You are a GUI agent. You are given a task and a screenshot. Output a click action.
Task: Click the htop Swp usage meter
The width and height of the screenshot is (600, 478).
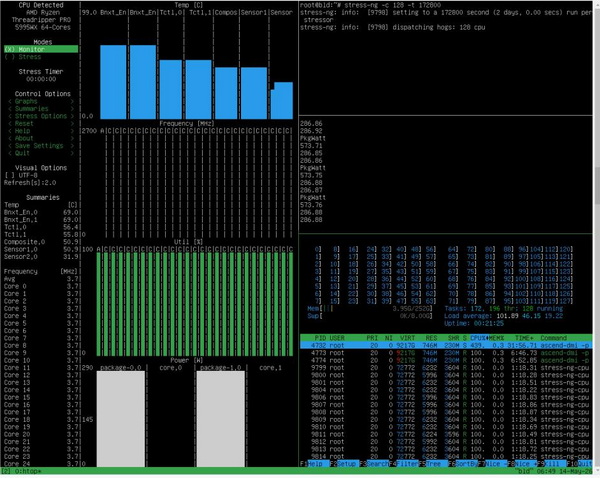(370, 316)
